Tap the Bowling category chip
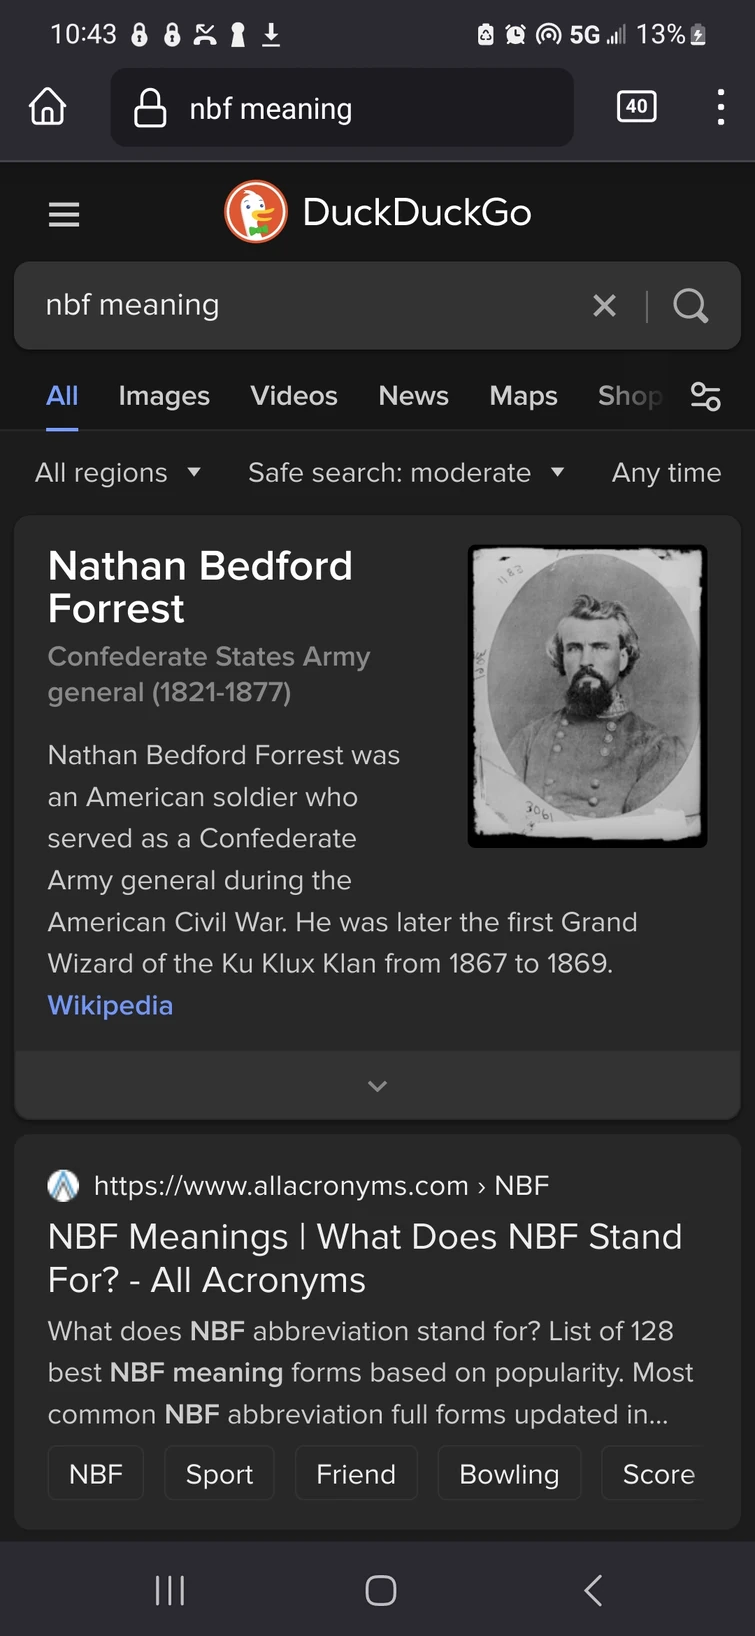The width and height of the screenshot is (755, 1636). click(509, 1474)
